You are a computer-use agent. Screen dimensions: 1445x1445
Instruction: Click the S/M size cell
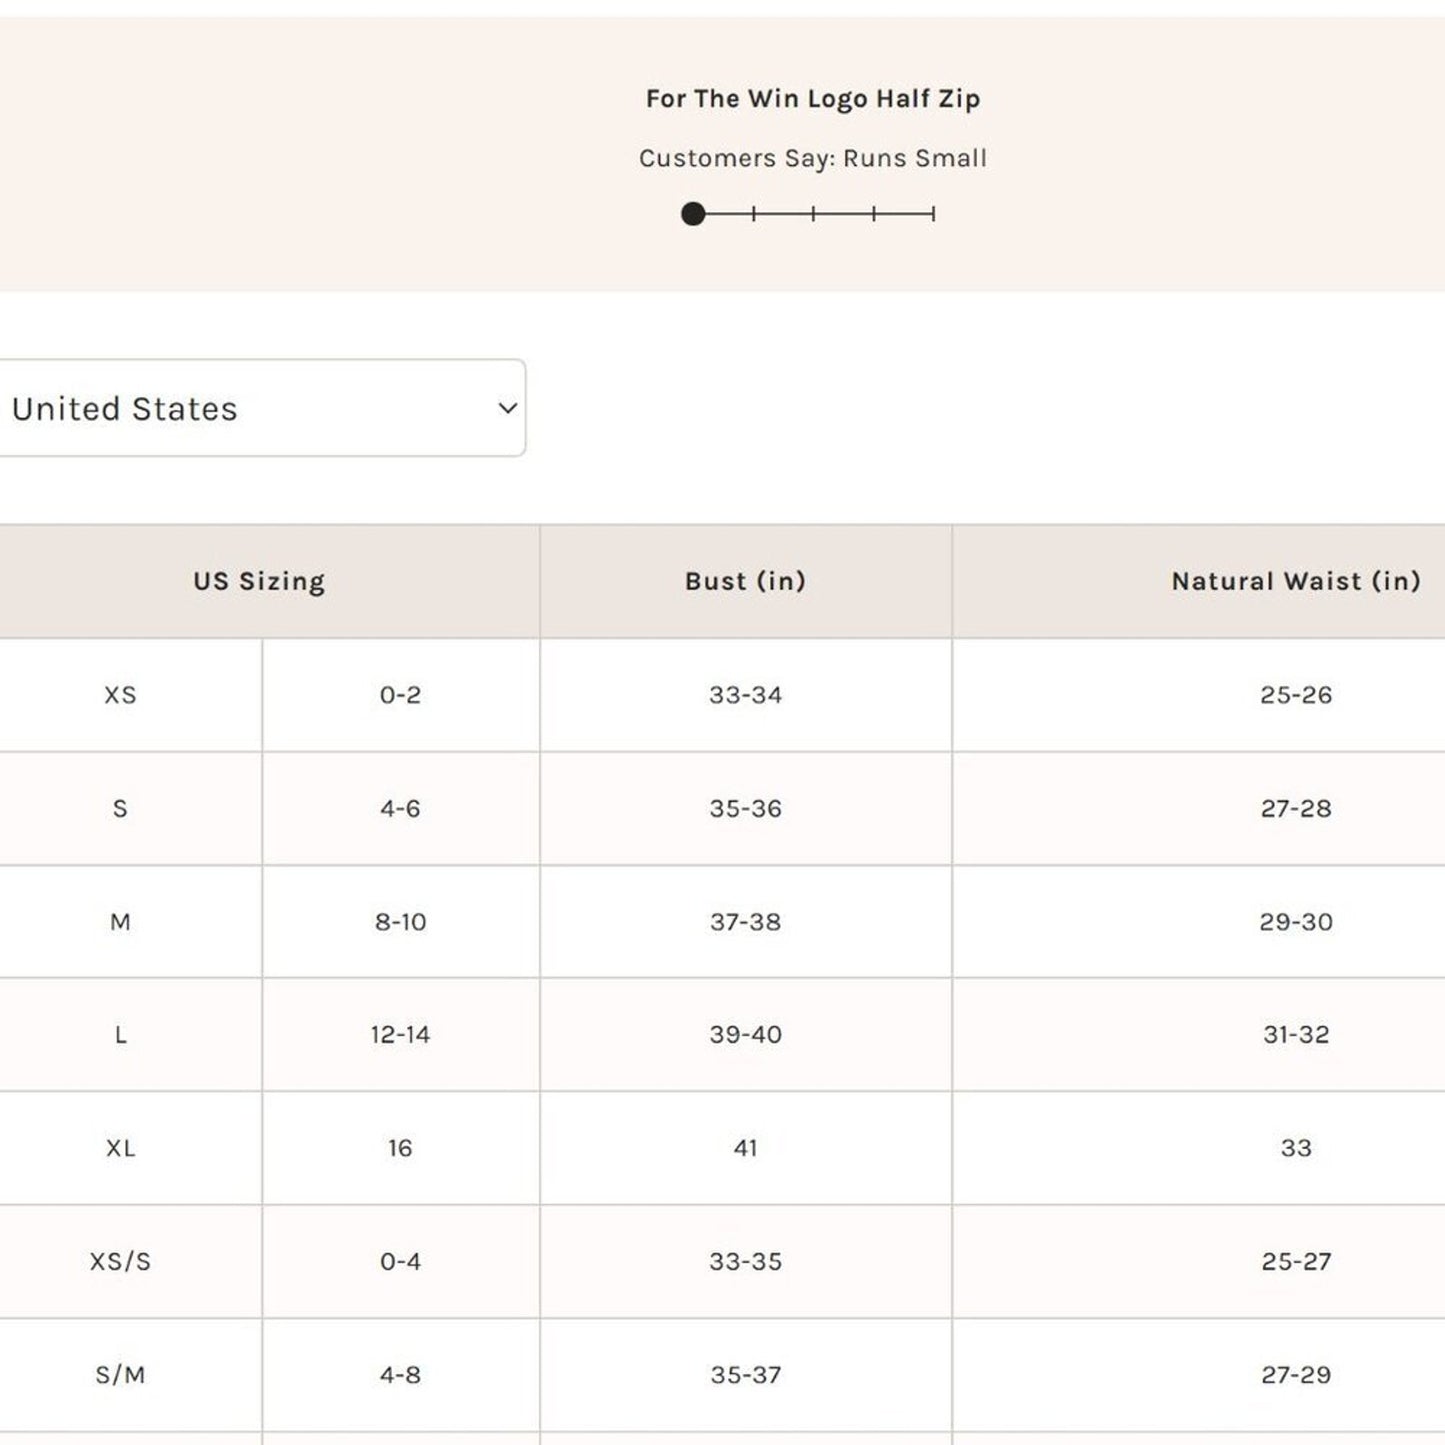pyautogui.click(x=120, y=1375)
